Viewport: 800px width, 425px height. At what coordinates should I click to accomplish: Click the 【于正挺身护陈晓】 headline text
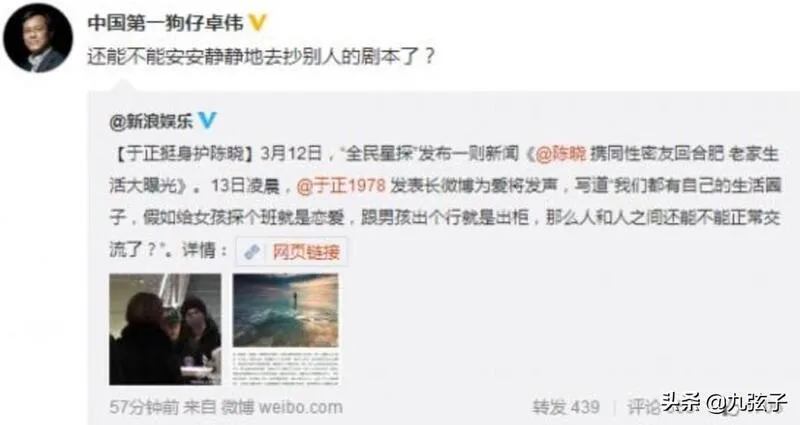182,154
